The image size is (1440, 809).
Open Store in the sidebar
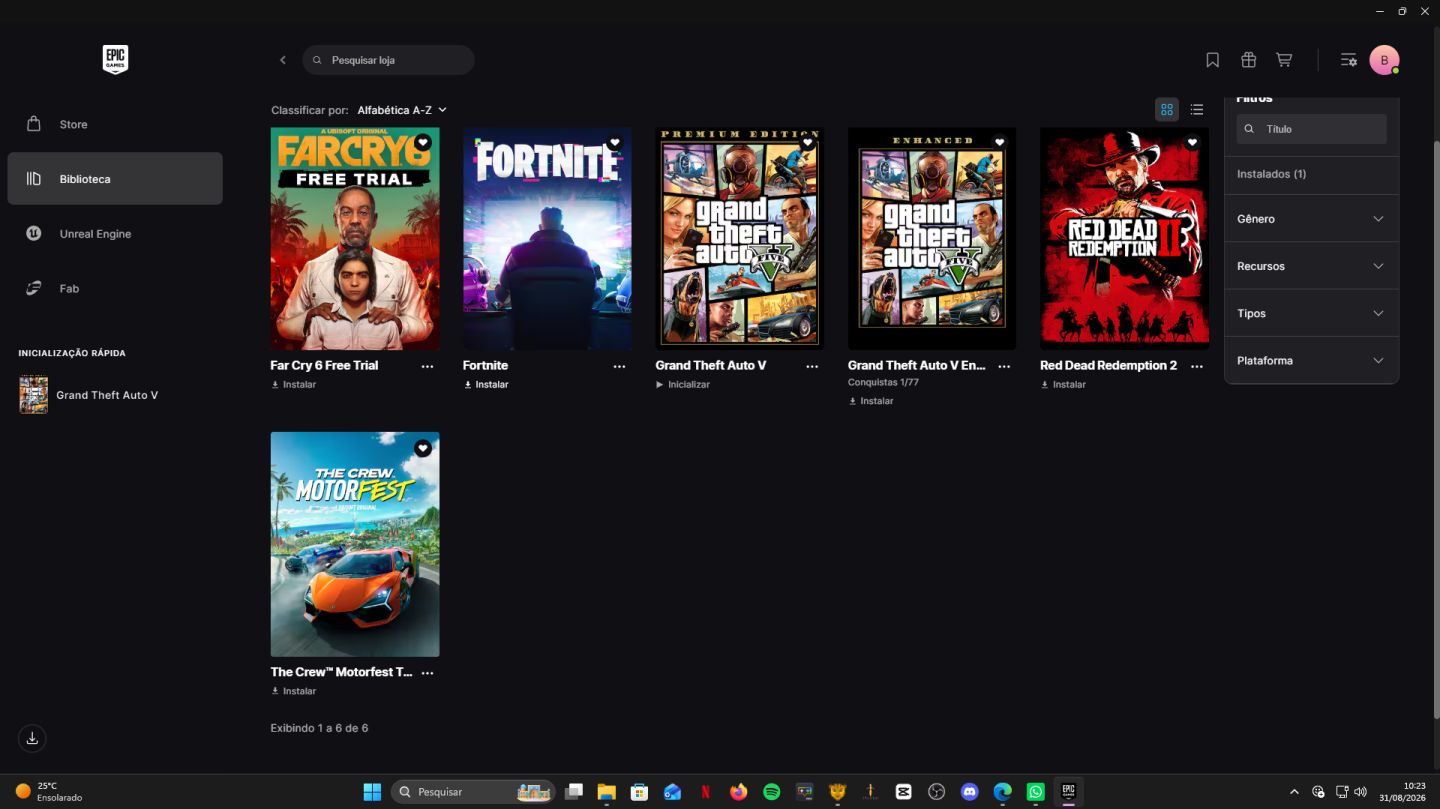pos(115,124)
